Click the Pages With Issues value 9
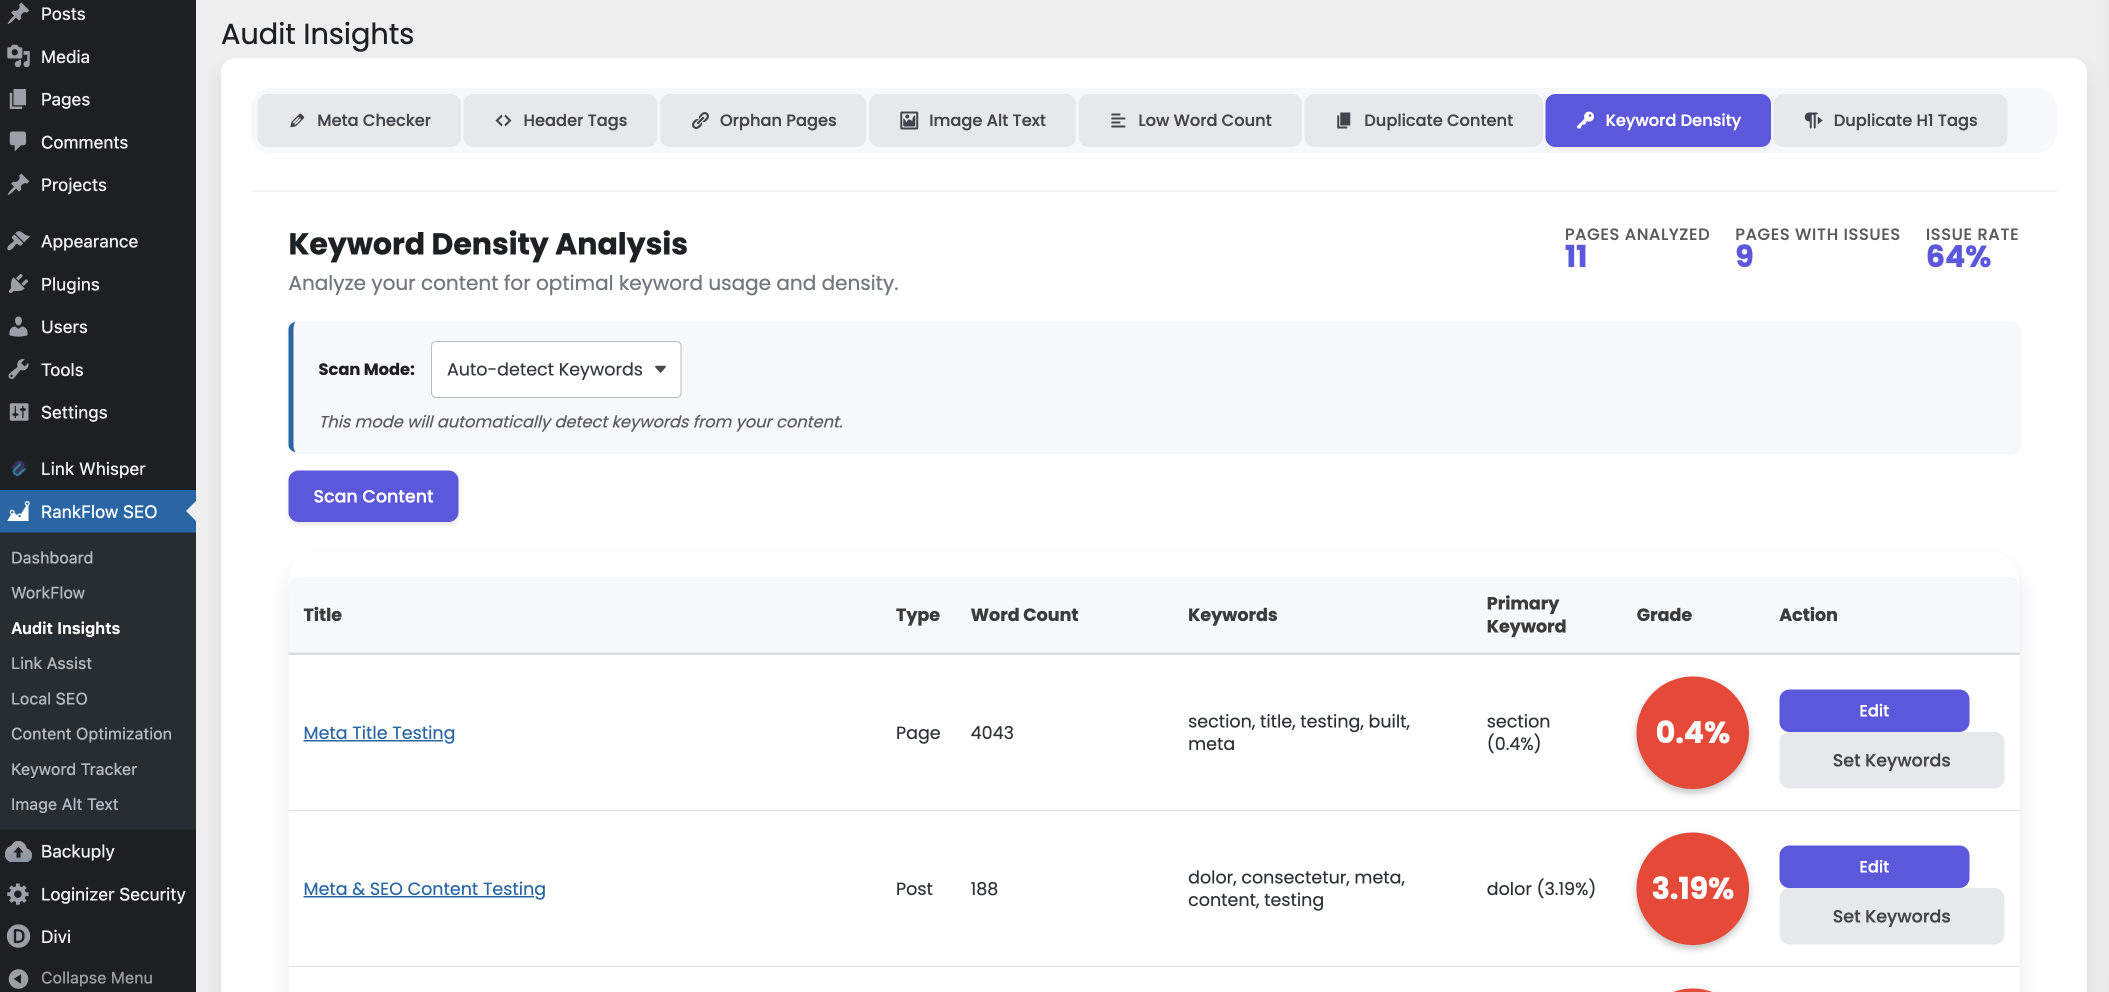The width and height of the screenshot is (2109, 992). pos(1744,257)
